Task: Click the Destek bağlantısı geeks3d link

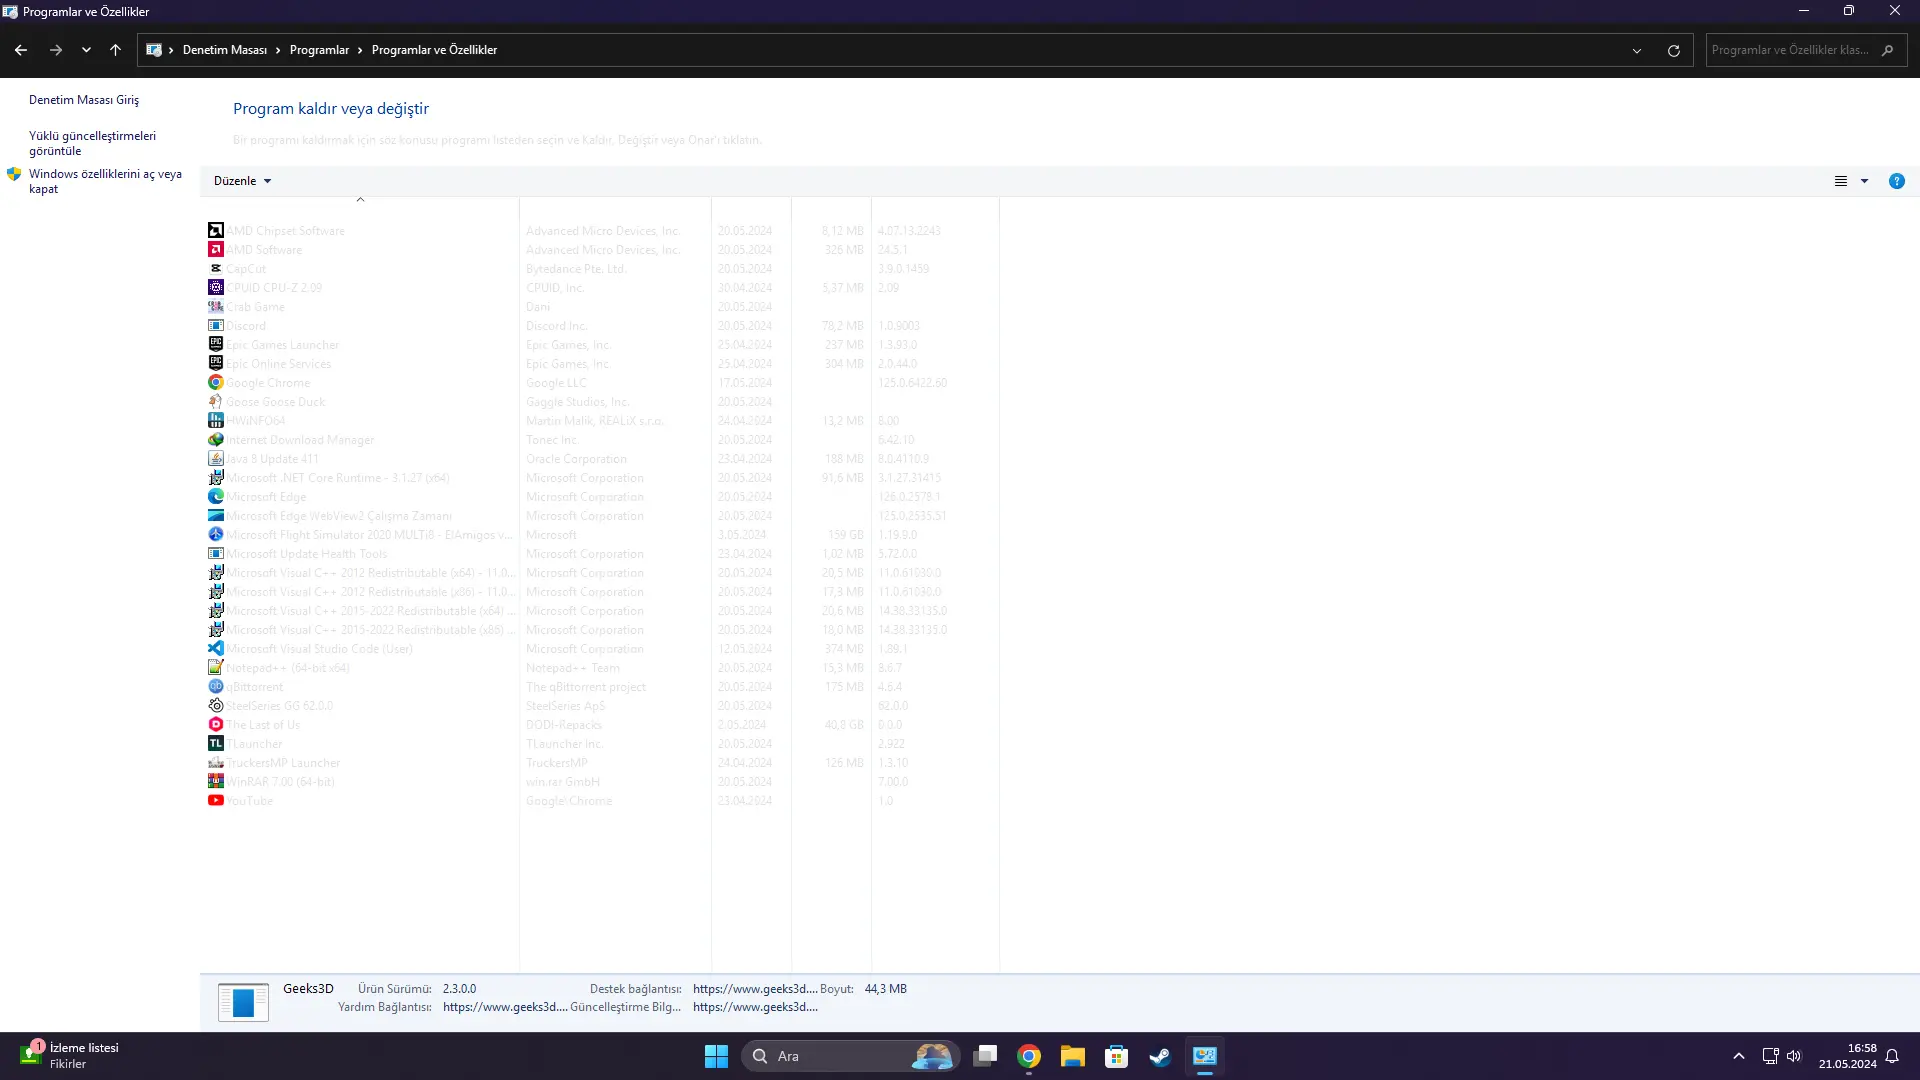Action: (755, 989)
